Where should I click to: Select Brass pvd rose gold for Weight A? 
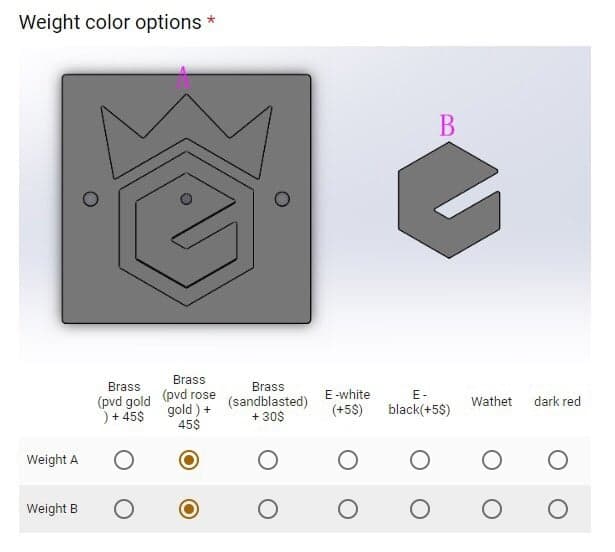pos(189,460)
